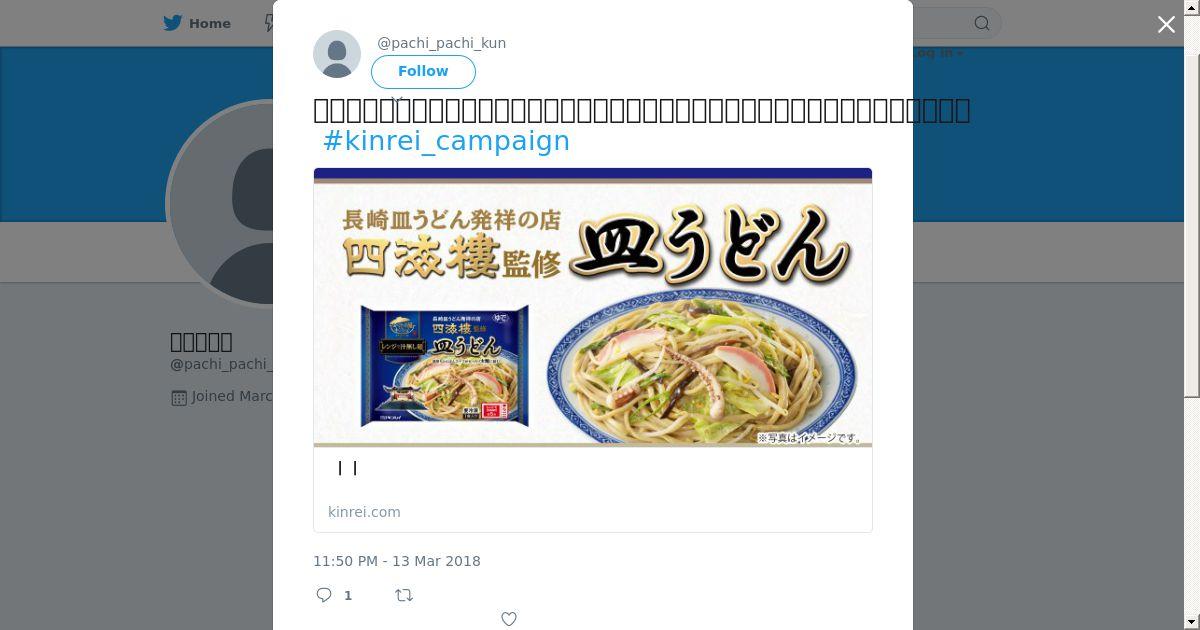Click the background profile handle @pachi_pachi
Image resolution: width=1200 pixels, height=630 pixels.
click(x=220, y=364)
